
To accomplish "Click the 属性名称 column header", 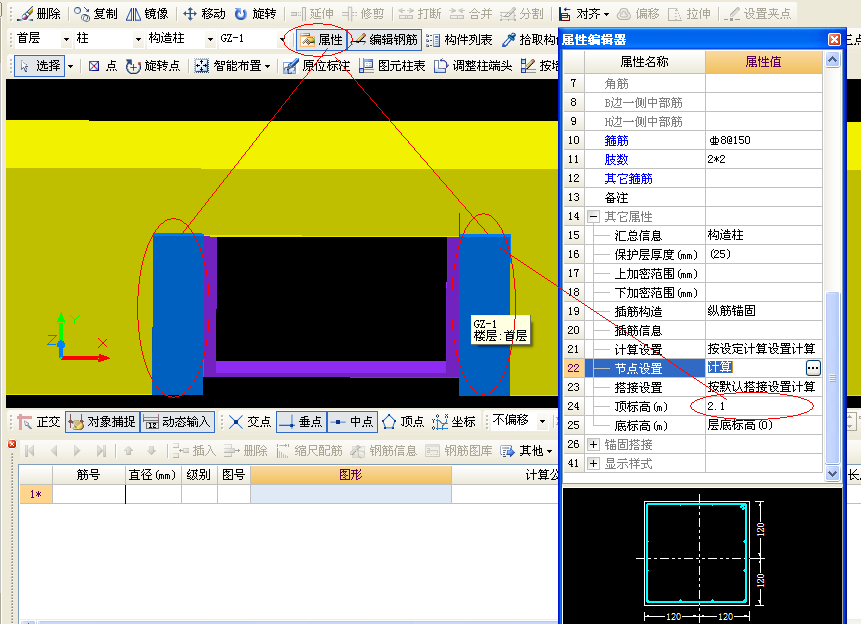I will [644, 62].
